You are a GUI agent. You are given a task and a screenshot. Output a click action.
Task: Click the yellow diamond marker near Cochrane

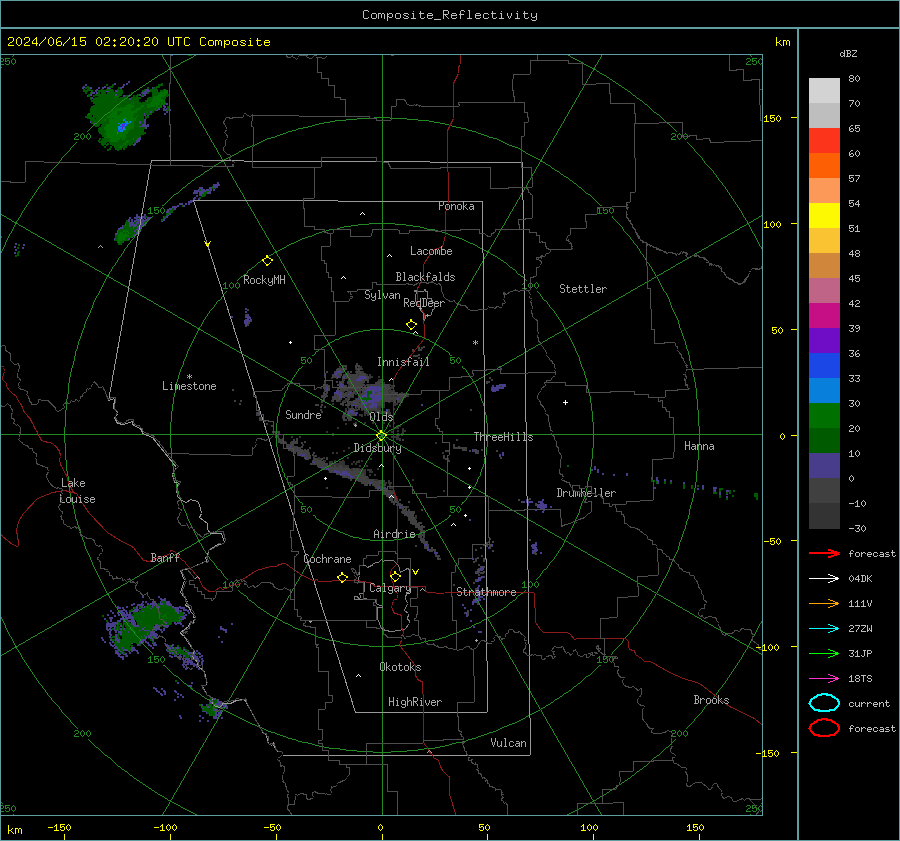coord(342,577)
